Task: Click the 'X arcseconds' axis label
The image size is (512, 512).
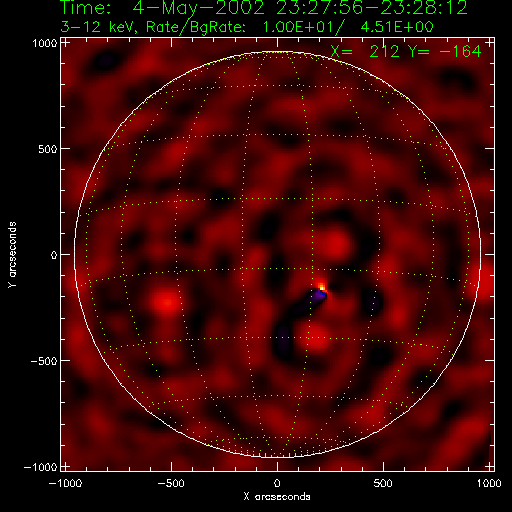Action: pos(277,497)
